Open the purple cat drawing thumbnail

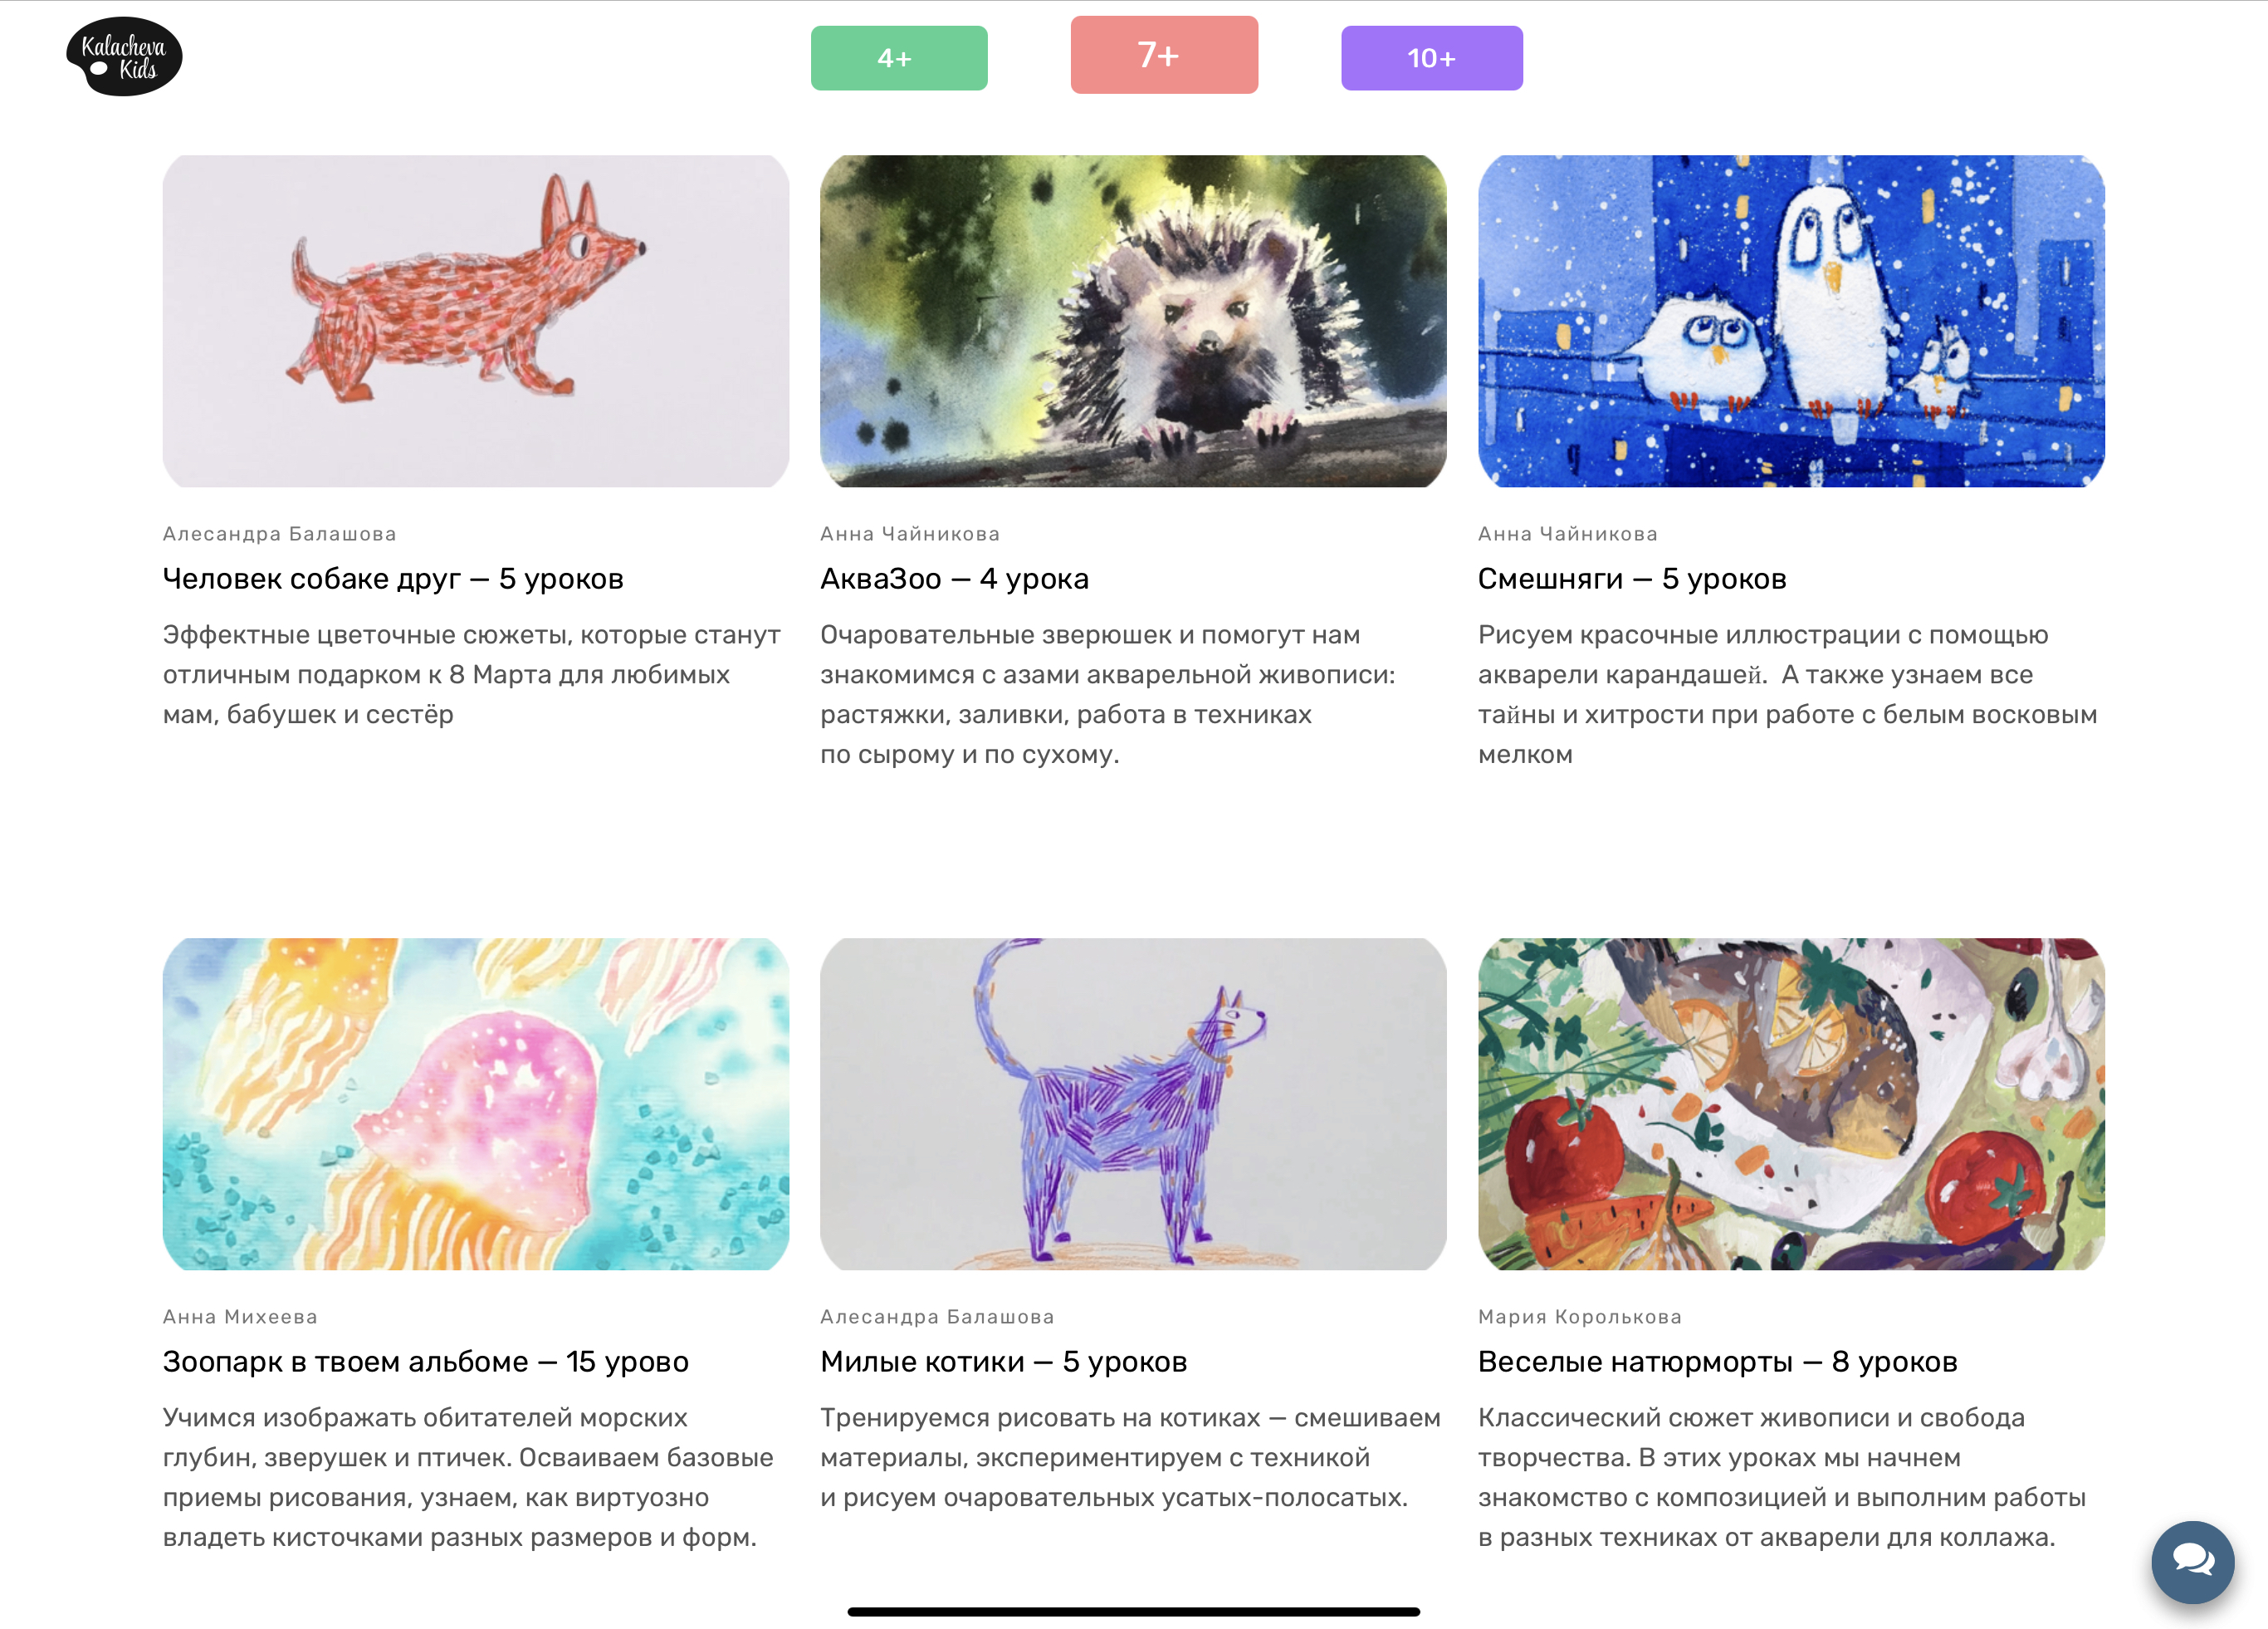[x=1132, y=1103]
